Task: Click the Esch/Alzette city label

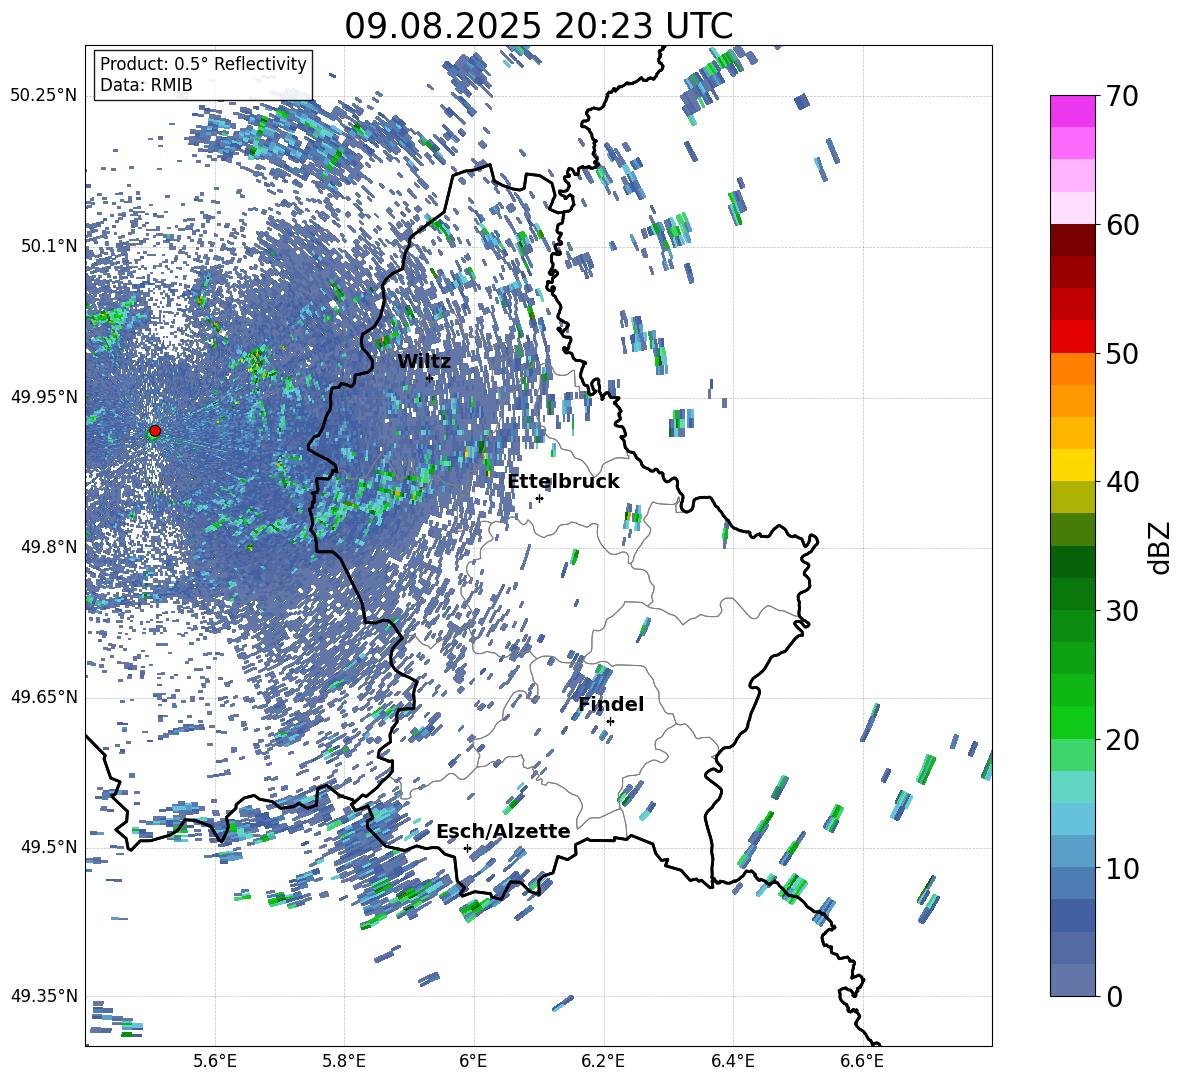Action: point(503,832)
